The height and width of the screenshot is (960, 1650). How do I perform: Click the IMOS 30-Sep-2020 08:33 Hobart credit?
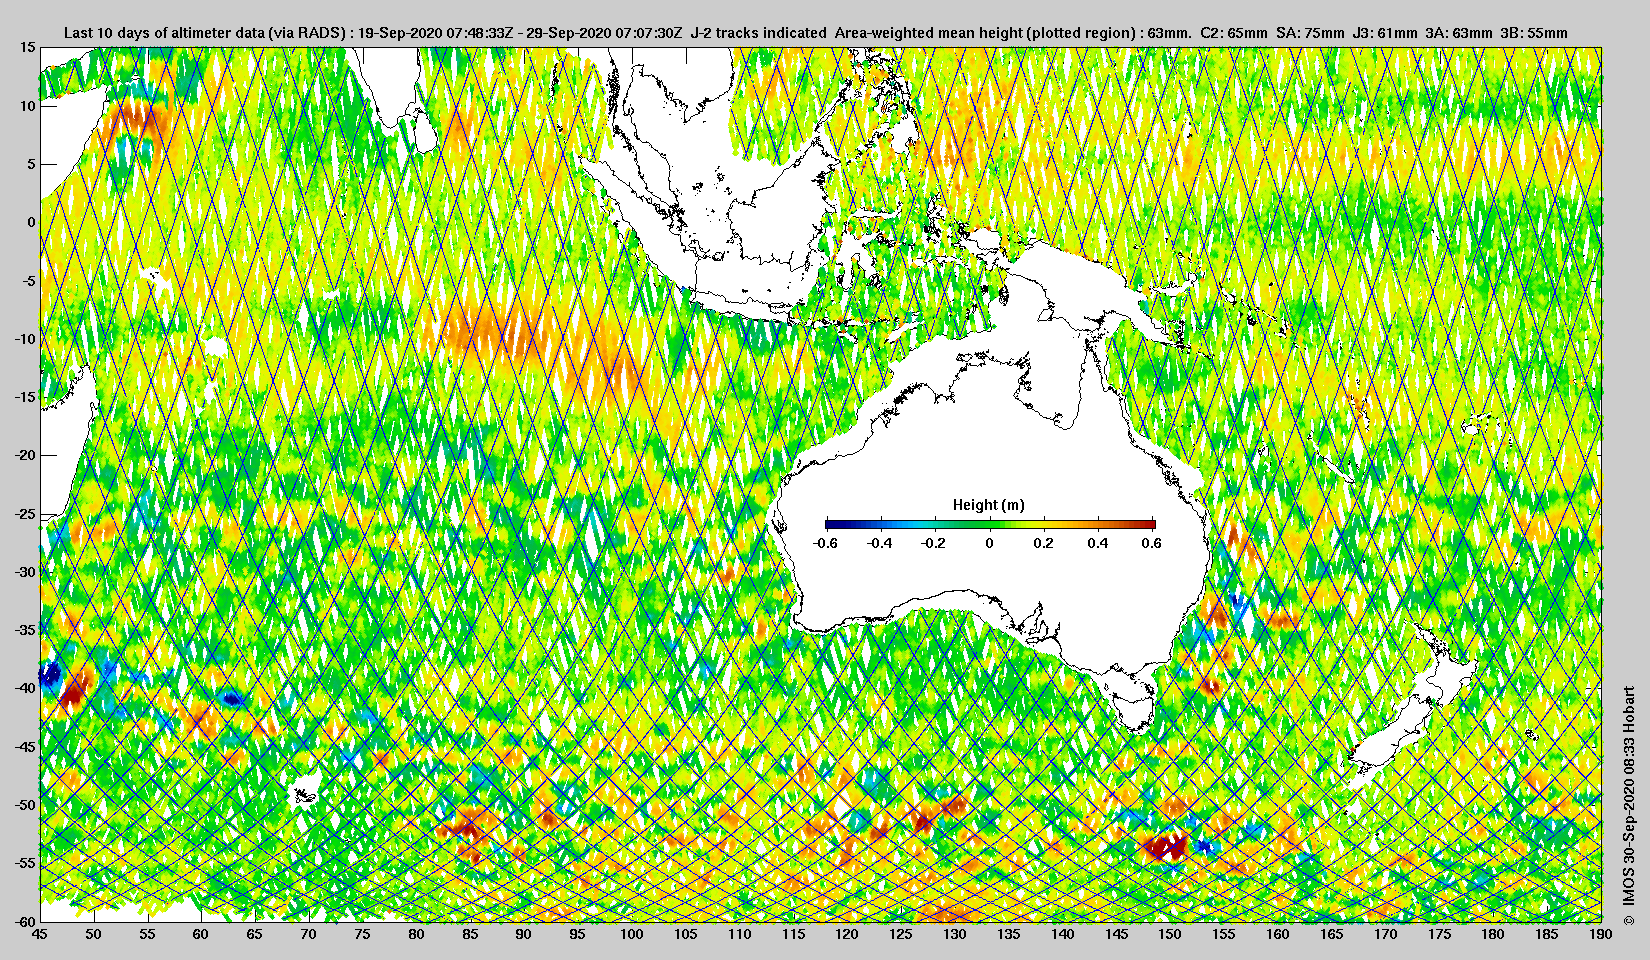(1628, 805)
